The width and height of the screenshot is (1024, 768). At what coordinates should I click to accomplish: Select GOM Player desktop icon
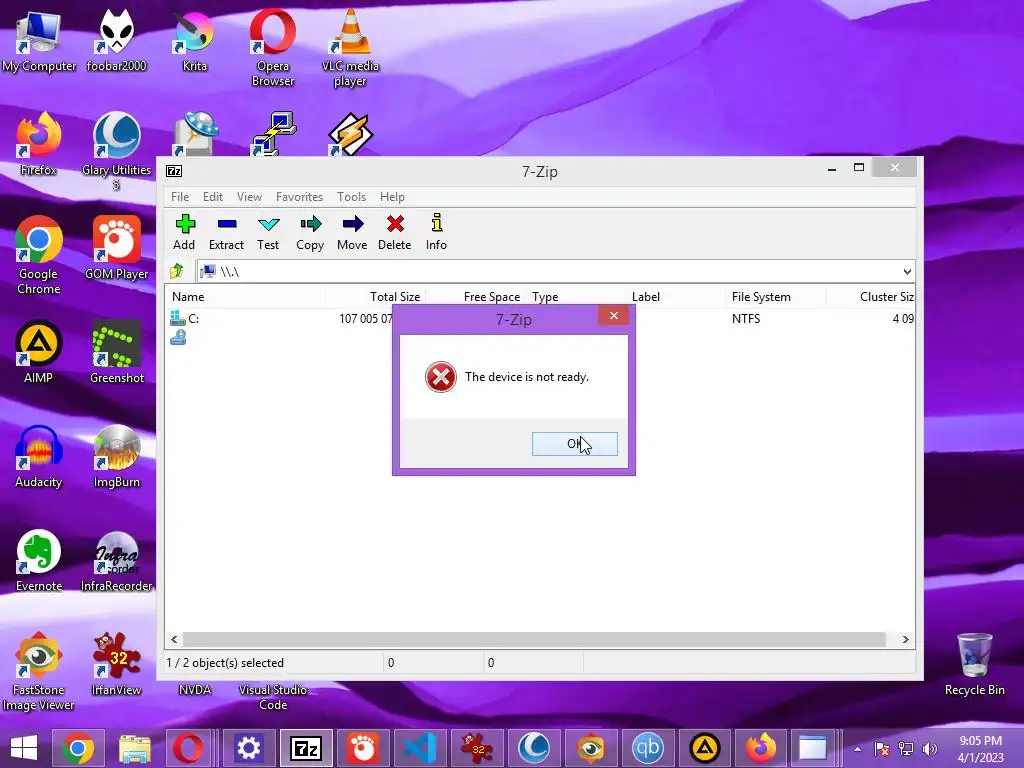click(x=116, y=248)
